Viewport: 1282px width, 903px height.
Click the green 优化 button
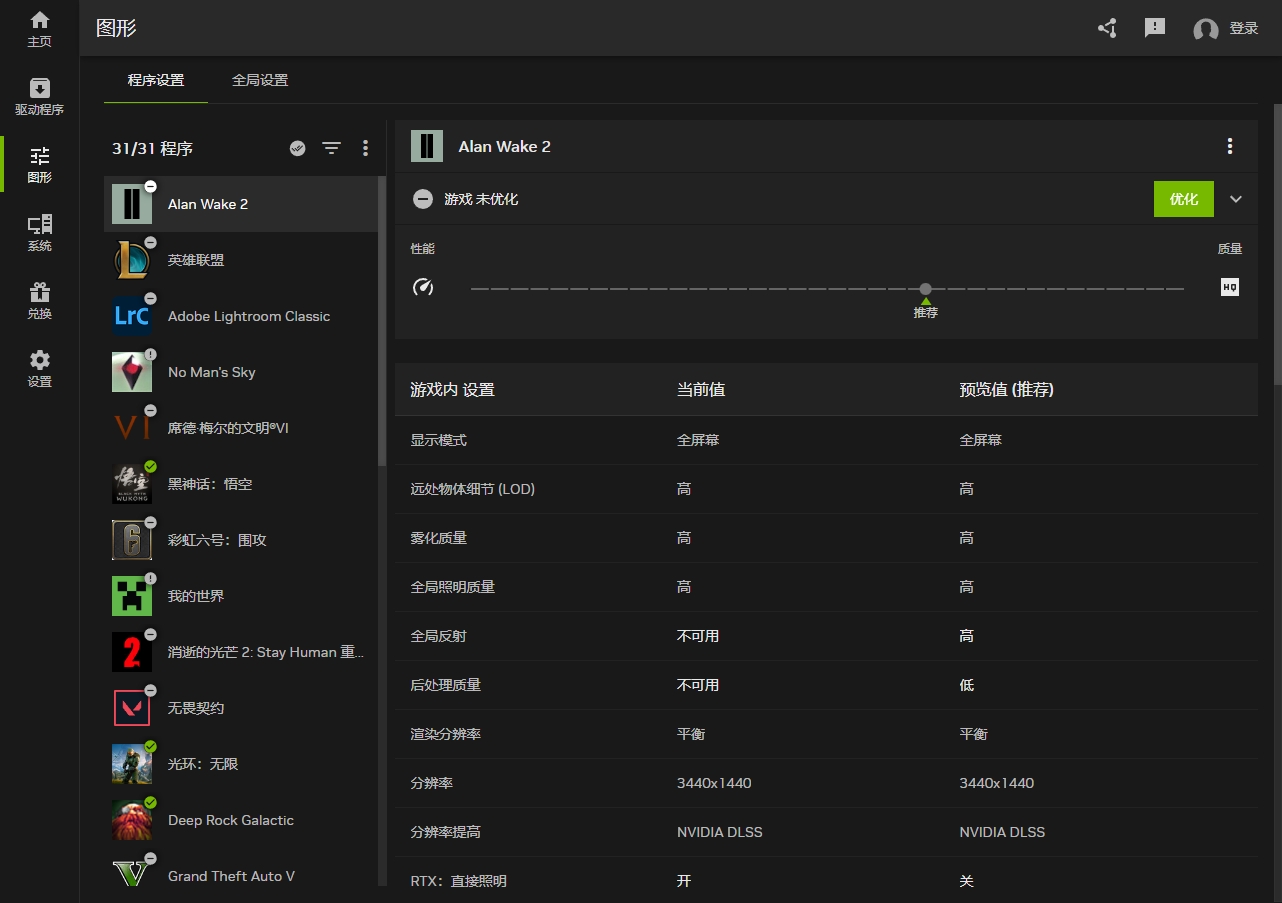[x=1183, y=199]
